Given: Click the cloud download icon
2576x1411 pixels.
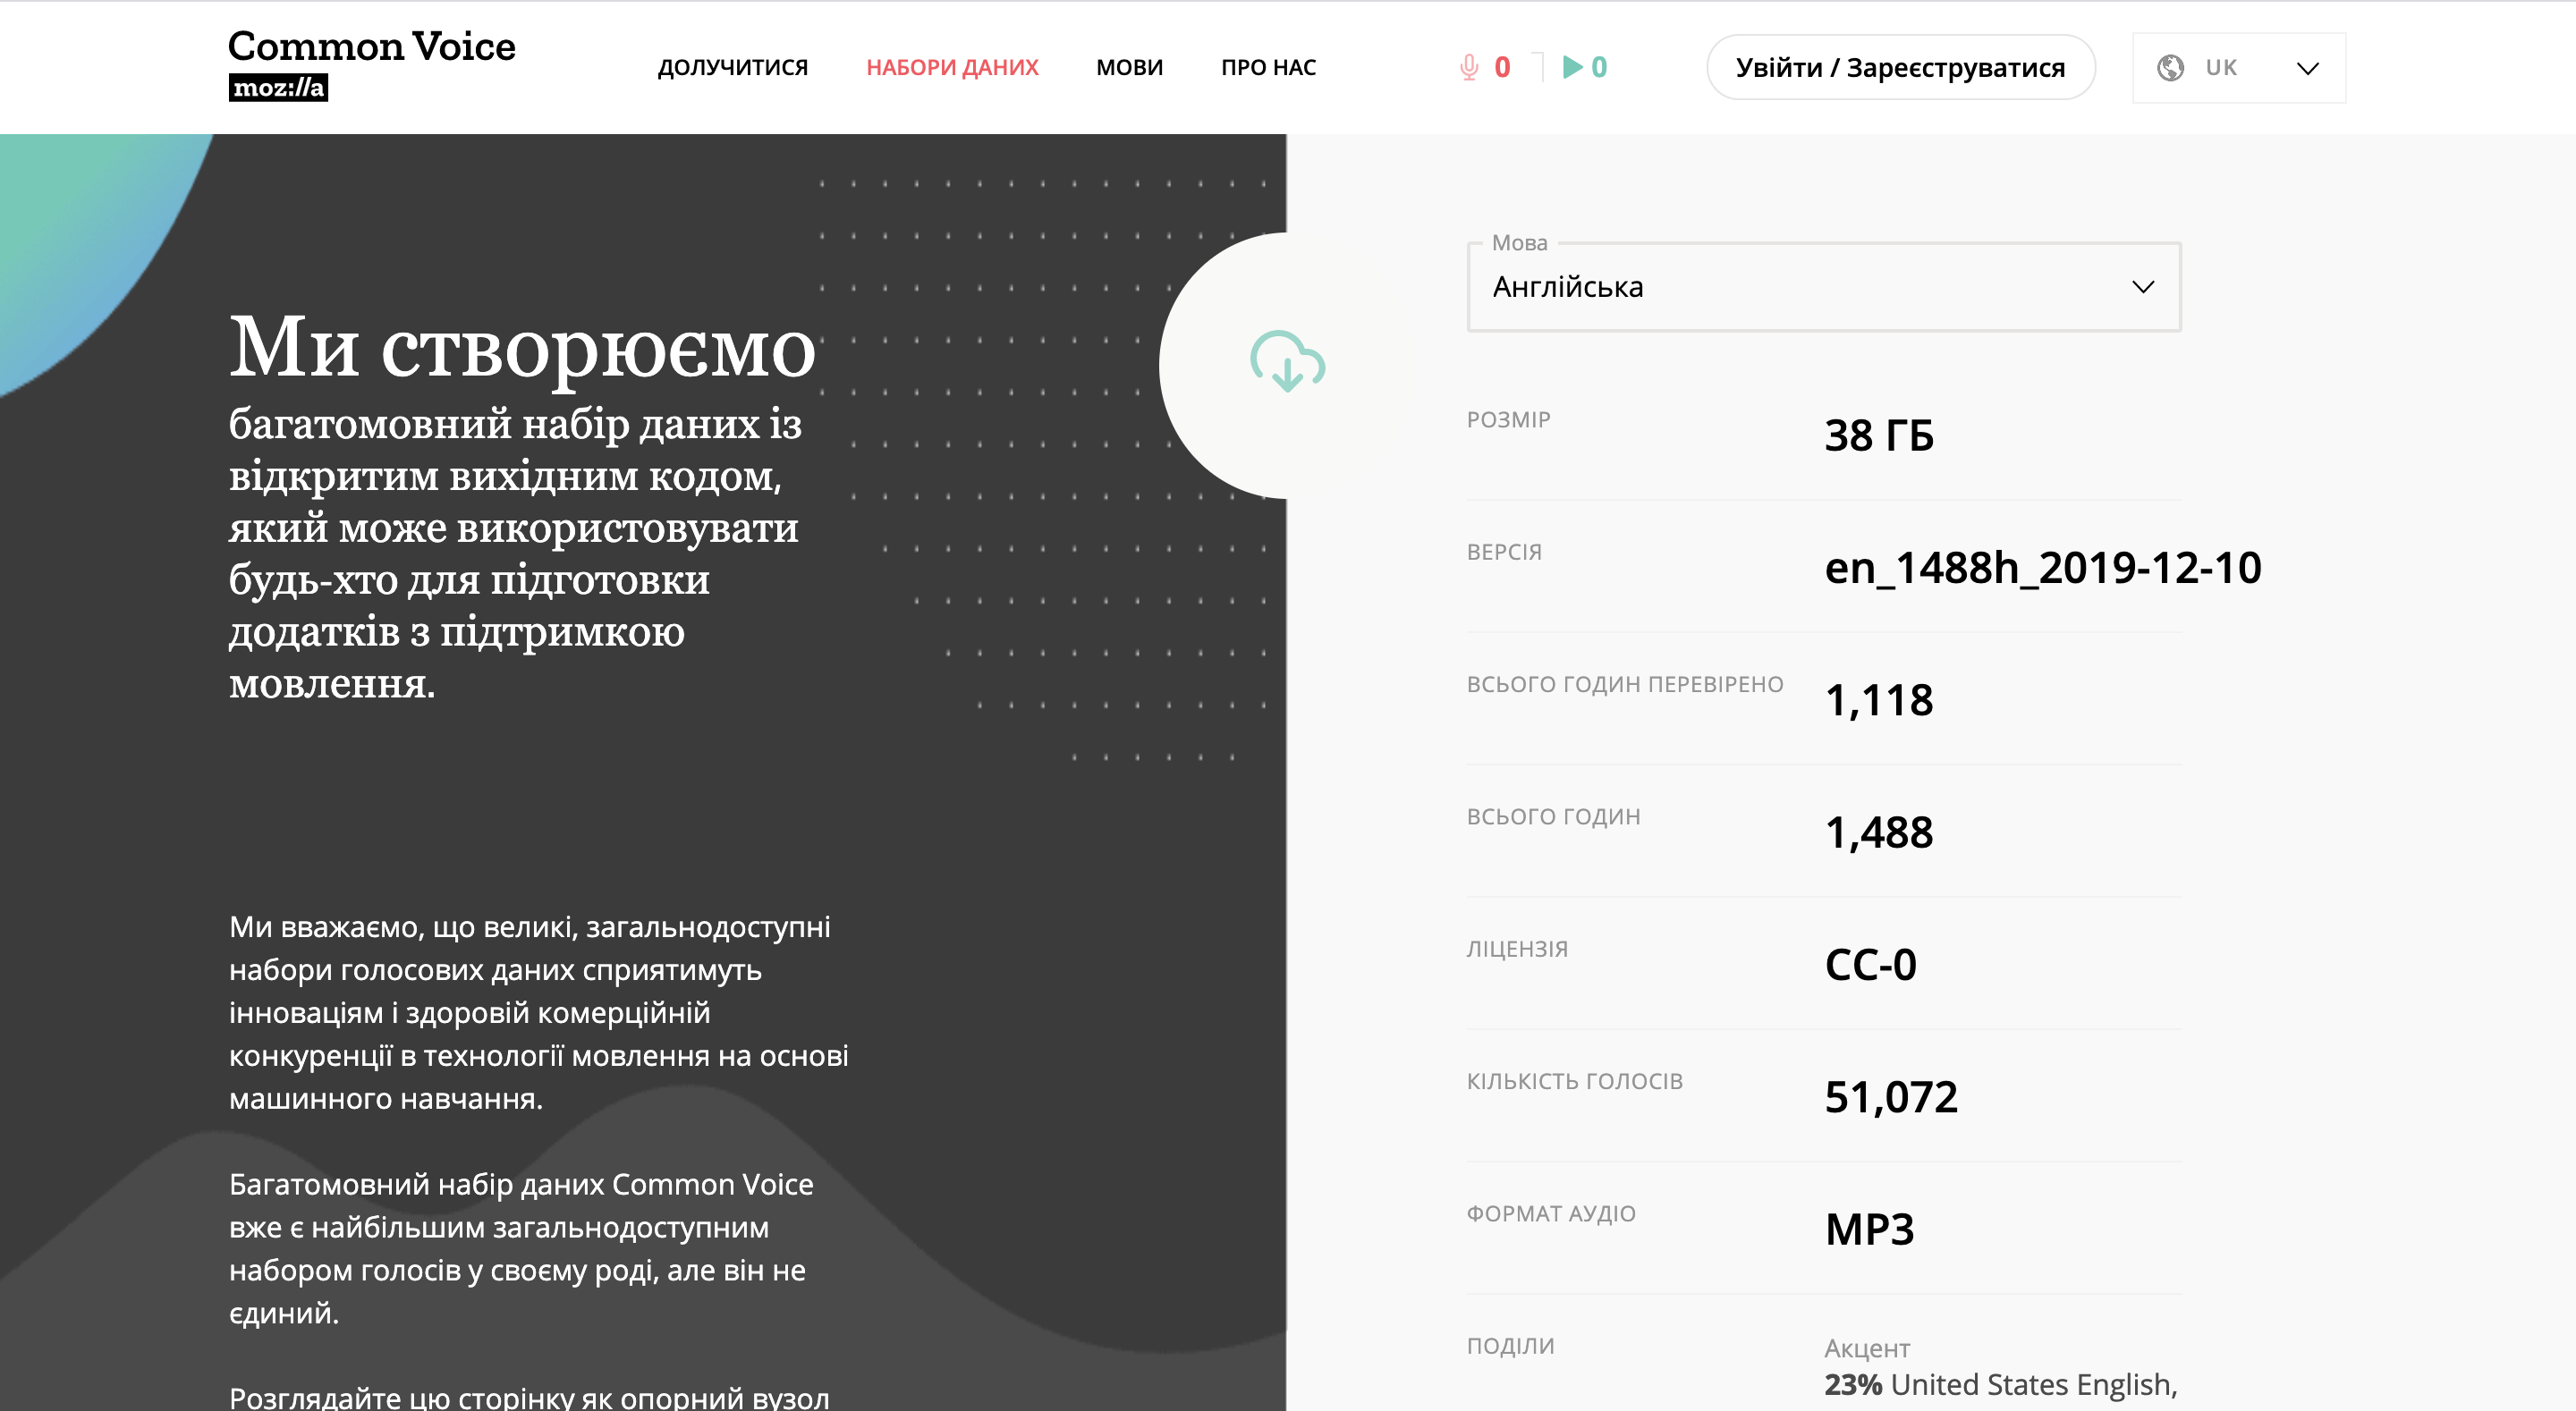Looking at the screenshot, I should (x=1287, y=361).
